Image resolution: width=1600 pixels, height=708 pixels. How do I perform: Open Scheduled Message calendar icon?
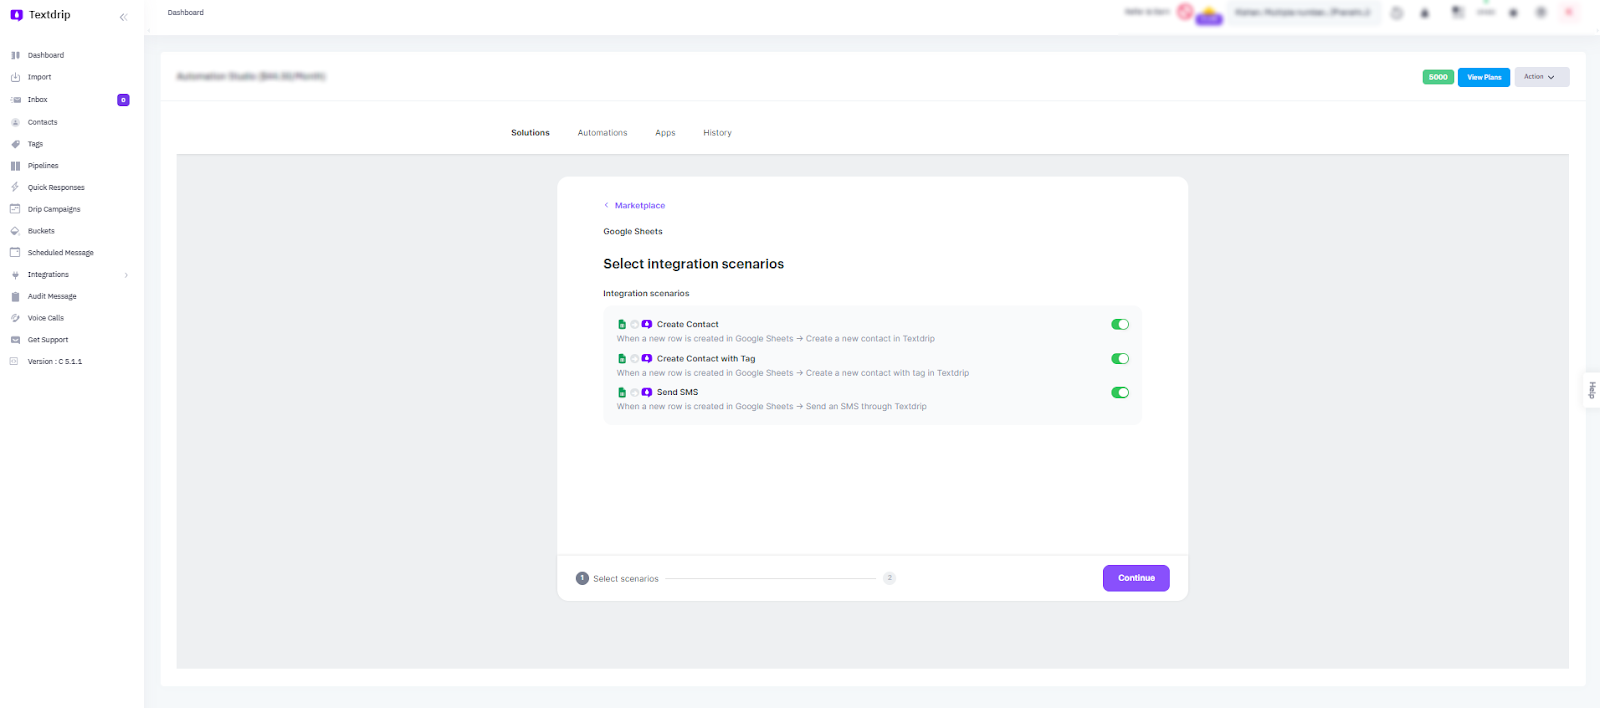point(15,252)
